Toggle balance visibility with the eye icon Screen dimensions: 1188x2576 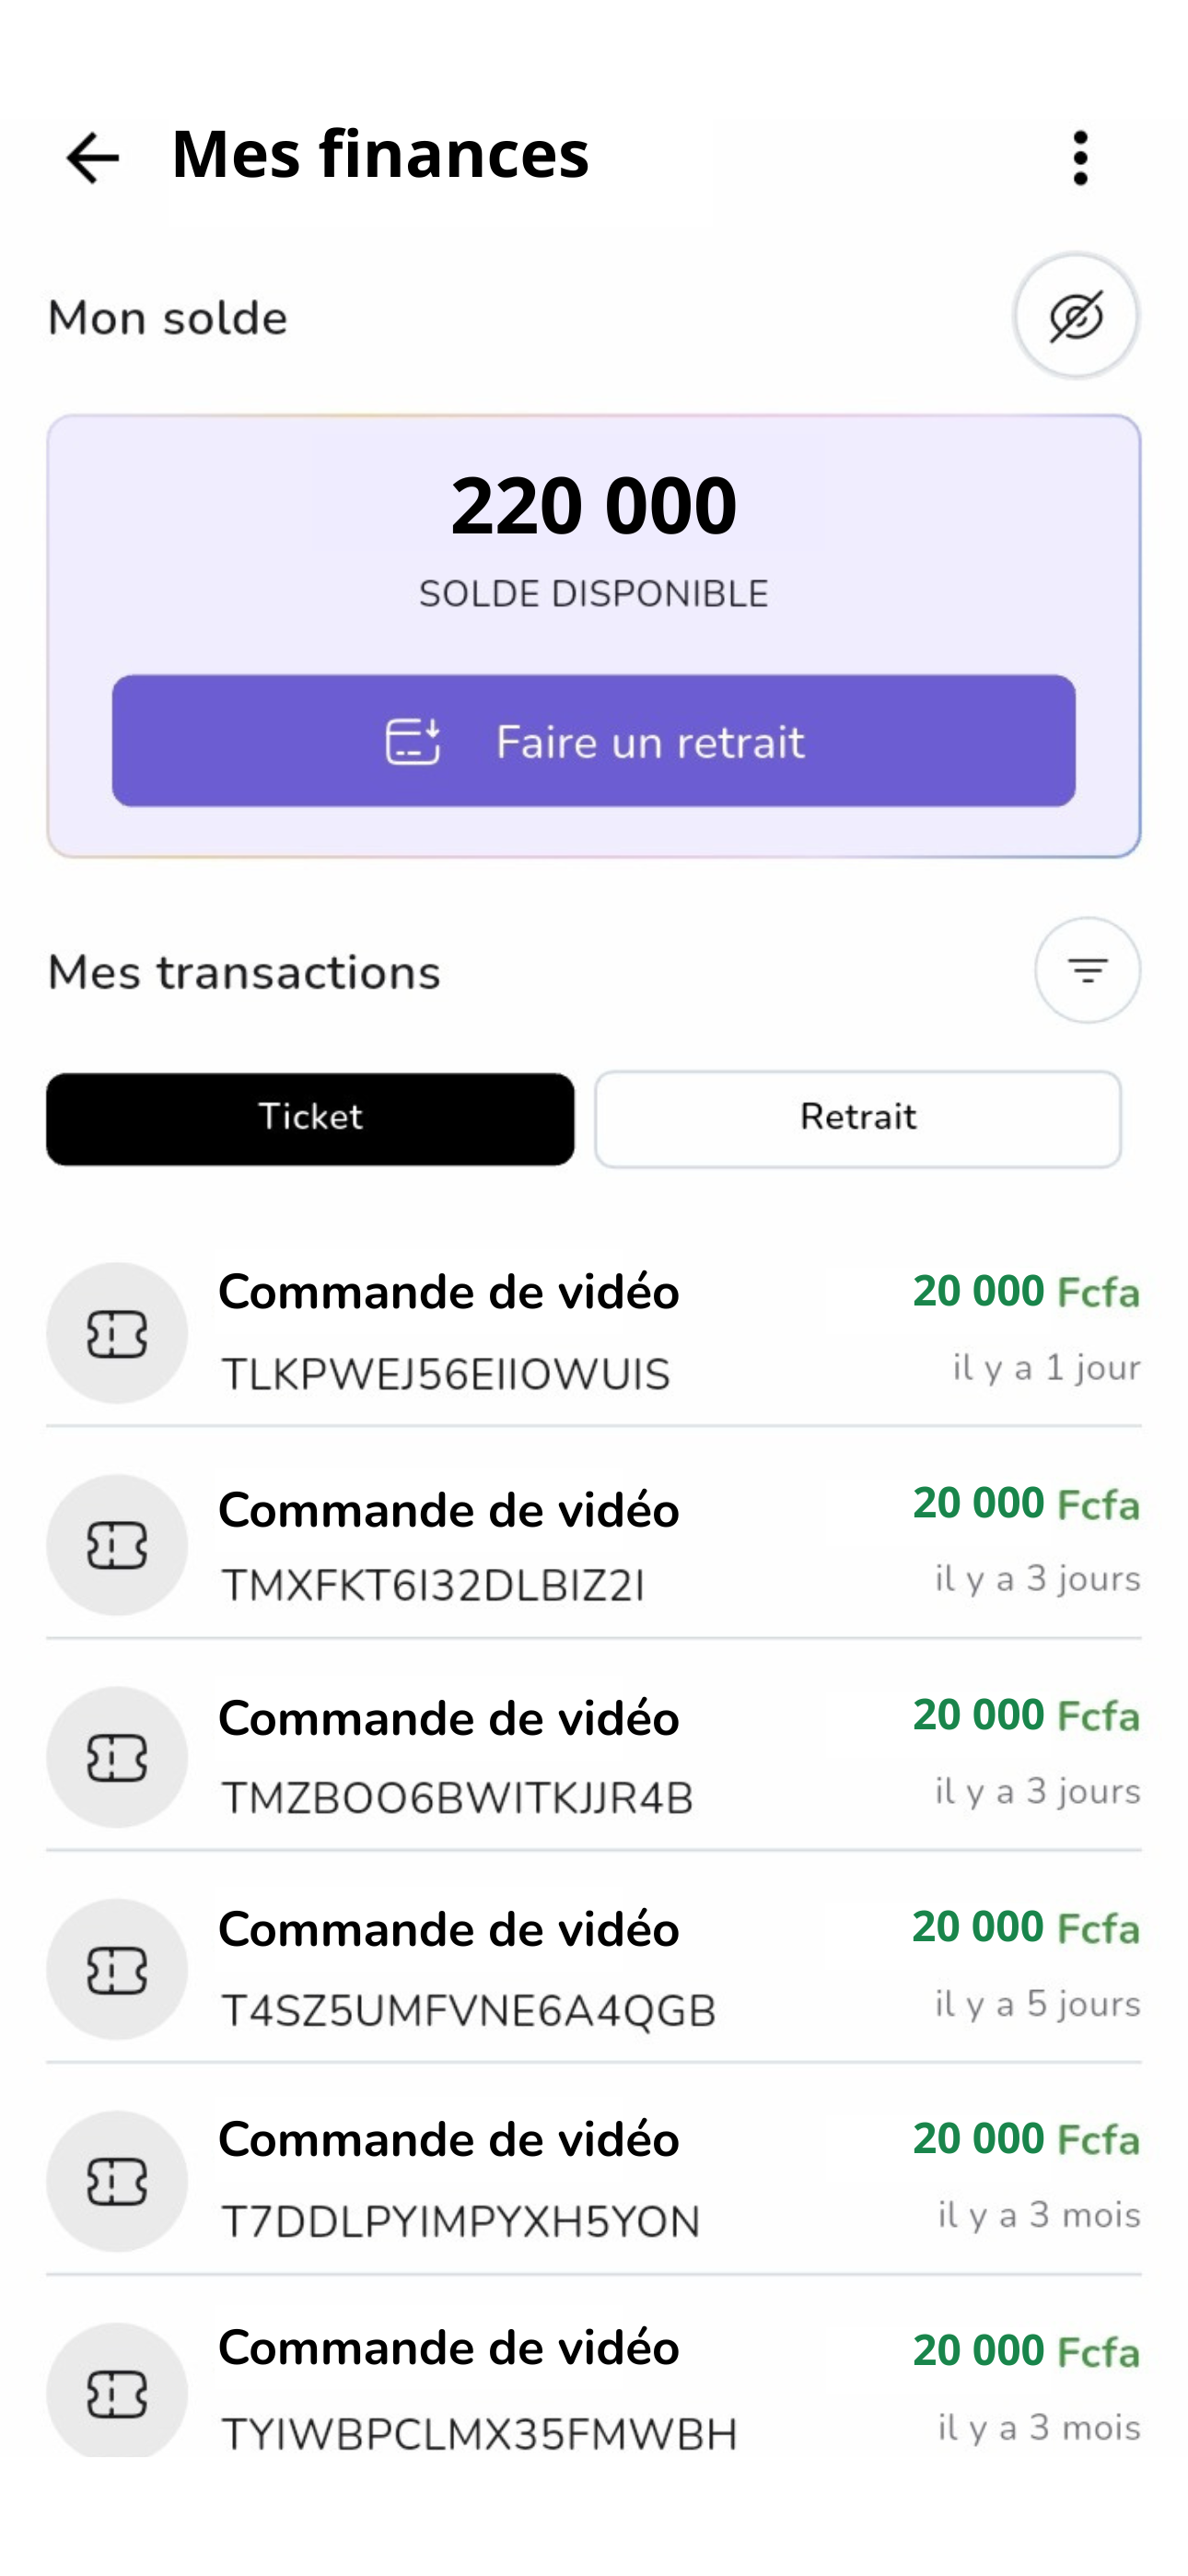(1076, 317)
